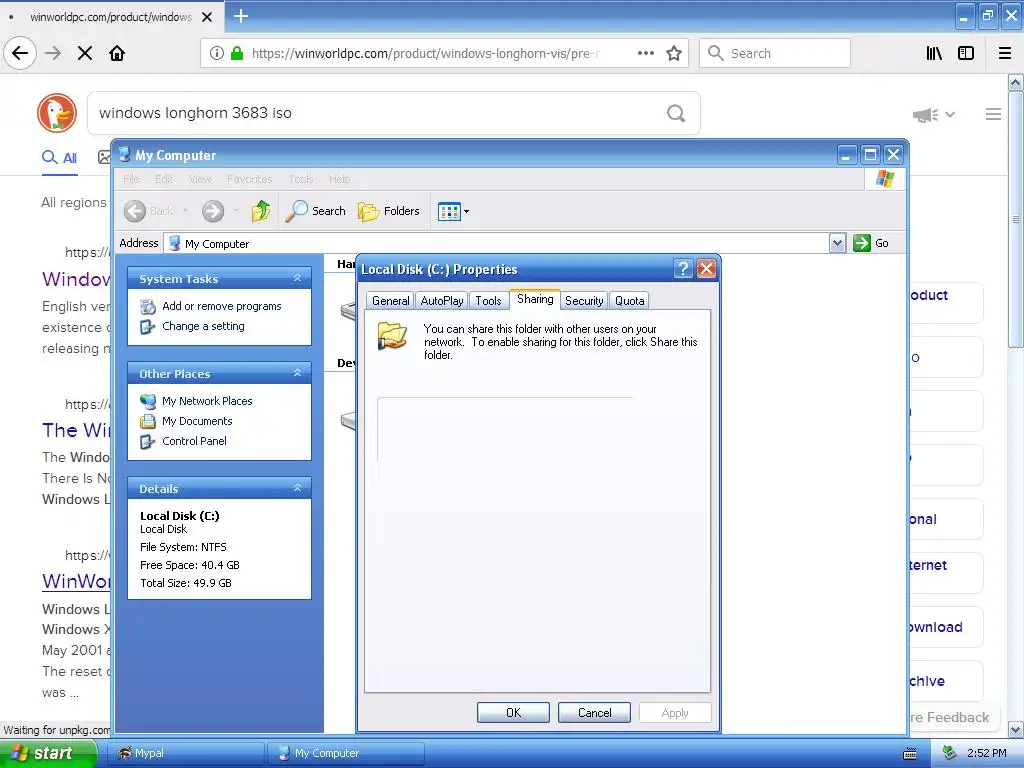Go up one folder in My Computer

tap(261, 211)
